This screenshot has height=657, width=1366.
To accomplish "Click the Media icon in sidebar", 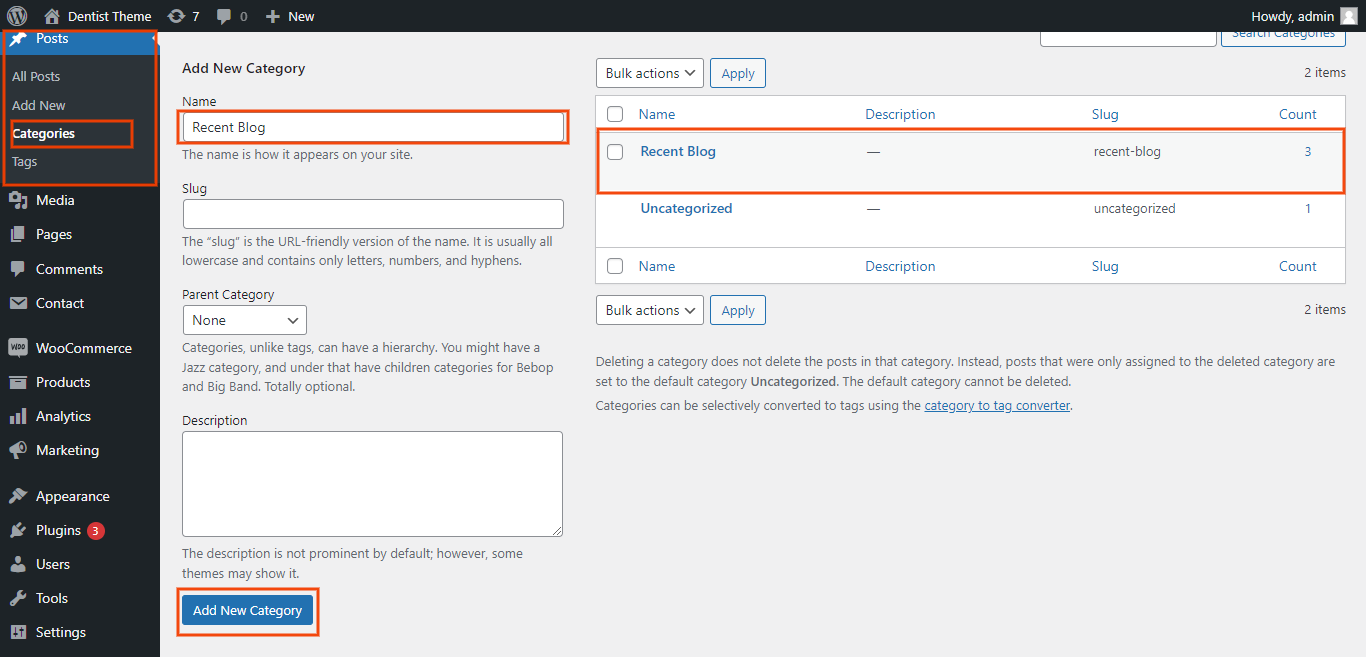I will coord(18,200).
